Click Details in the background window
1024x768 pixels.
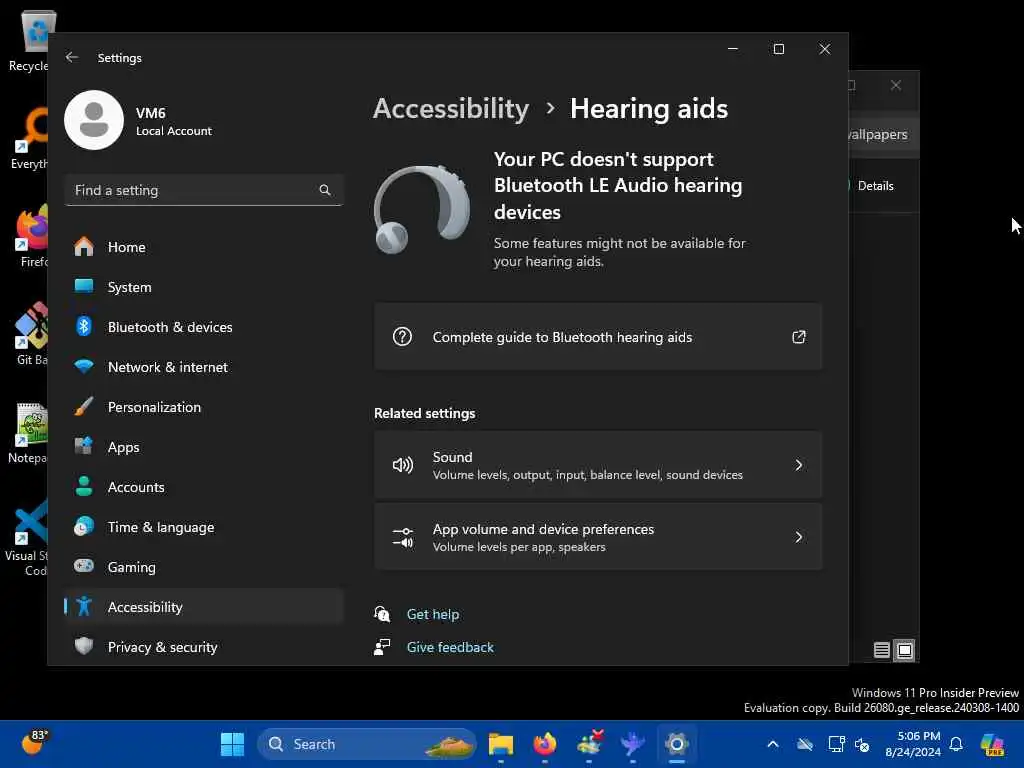click(x=875, y=186)
